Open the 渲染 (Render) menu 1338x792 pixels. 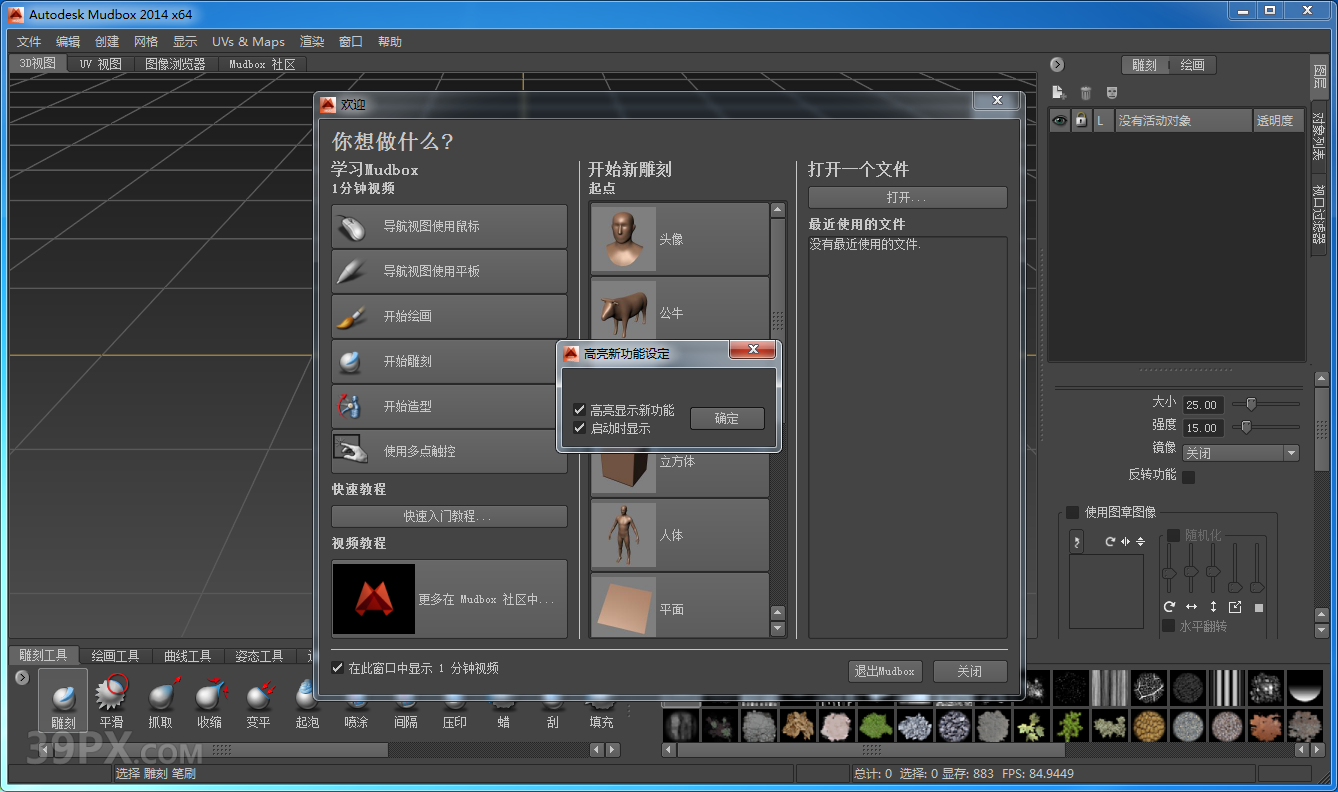pyautogui.click(x=311, y=41)
